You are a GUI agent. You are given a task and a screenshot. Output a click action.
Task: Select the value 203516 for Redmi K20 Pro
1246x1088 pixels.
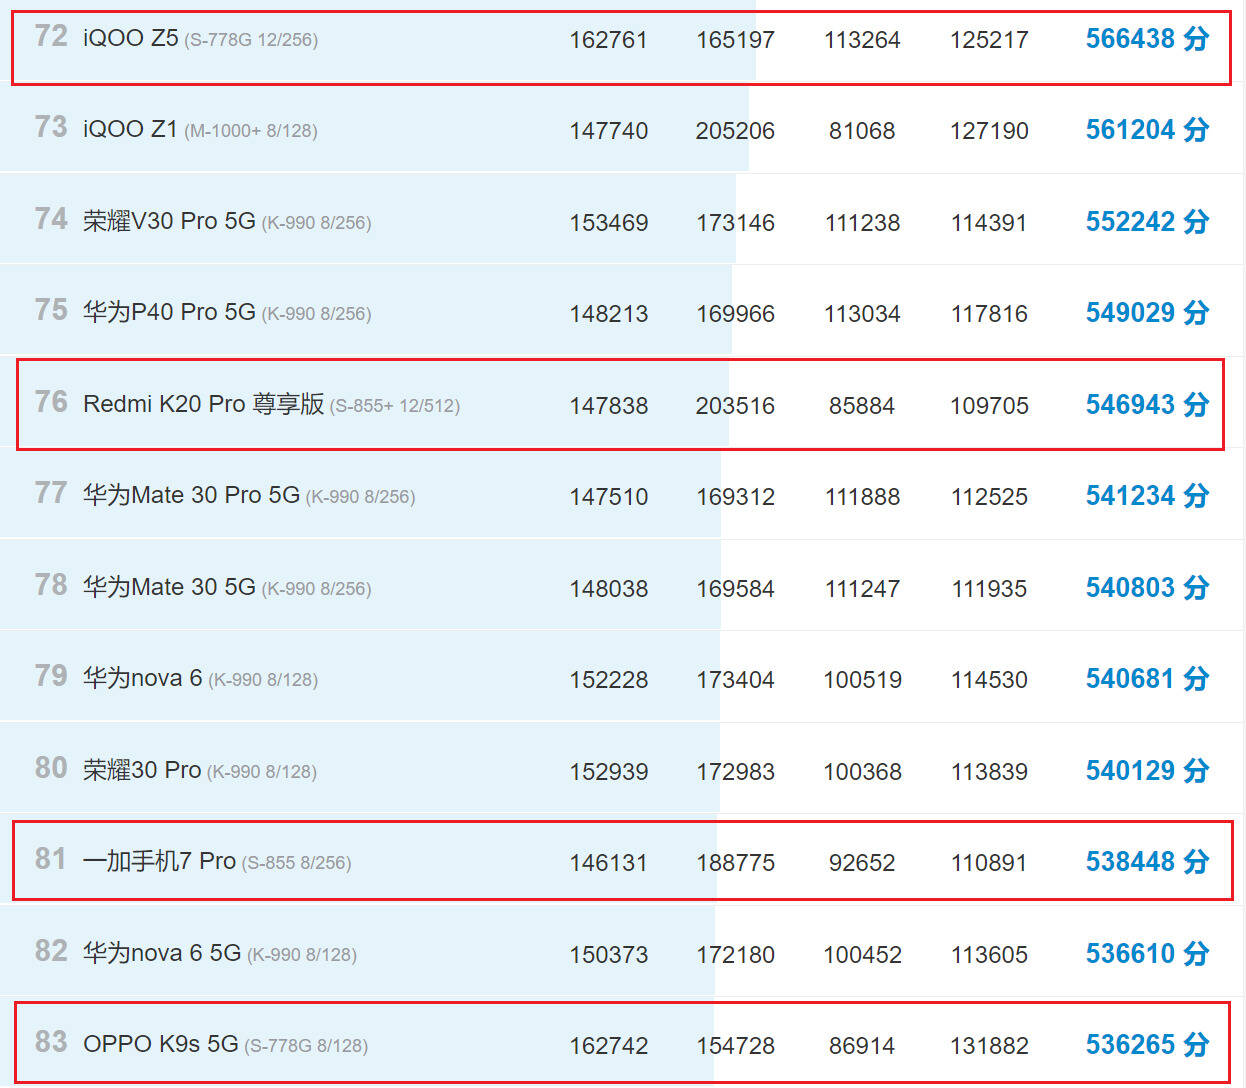pyautogui.click(x=736, y=406)
